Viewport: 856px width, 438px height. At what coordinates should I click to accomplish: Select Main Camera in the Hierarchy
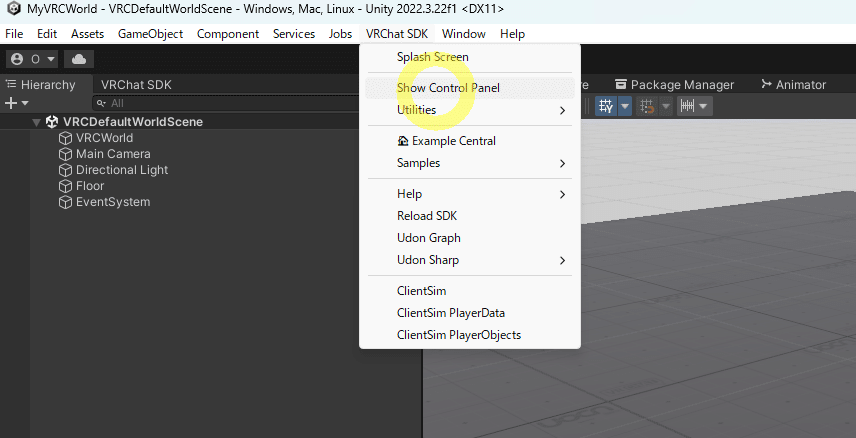click(x=113, y=154)
